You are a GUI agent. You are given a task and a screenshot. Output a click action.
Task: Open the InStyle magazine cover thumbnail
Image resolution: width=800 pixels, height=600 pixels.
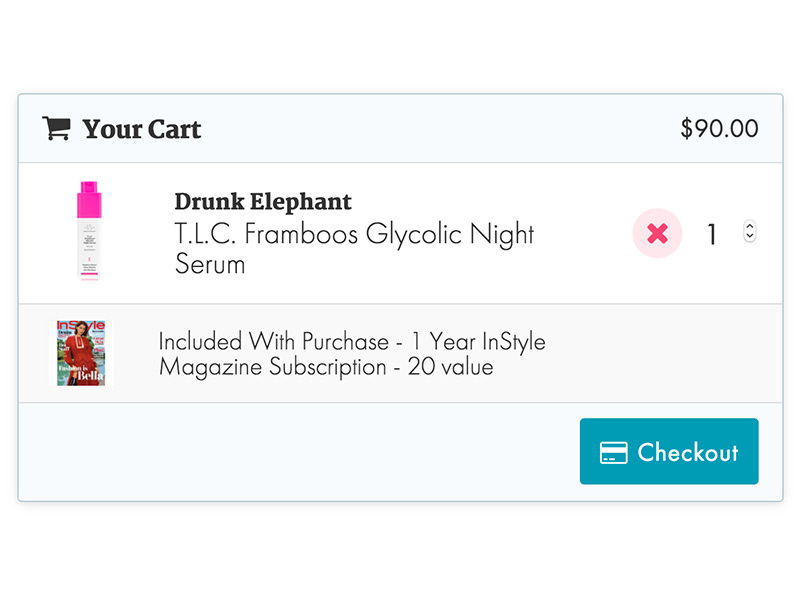83,353
